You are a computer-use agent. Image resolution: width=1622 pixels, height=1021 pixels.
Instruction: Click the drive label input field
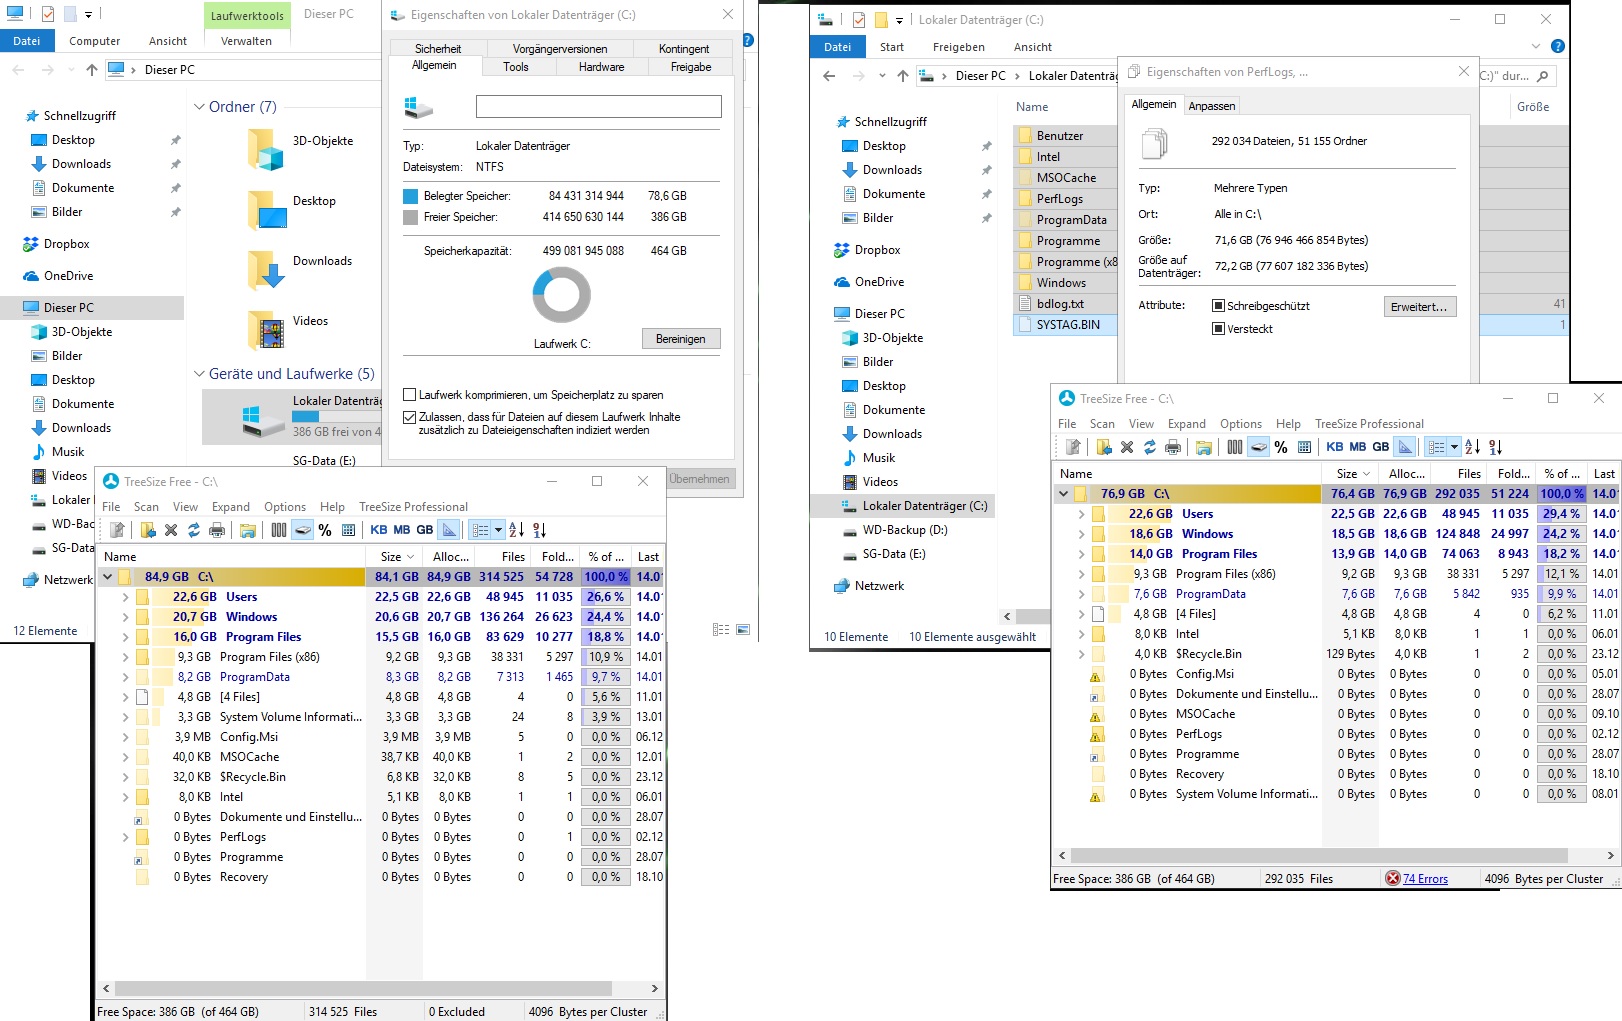[x=598, y=107]
